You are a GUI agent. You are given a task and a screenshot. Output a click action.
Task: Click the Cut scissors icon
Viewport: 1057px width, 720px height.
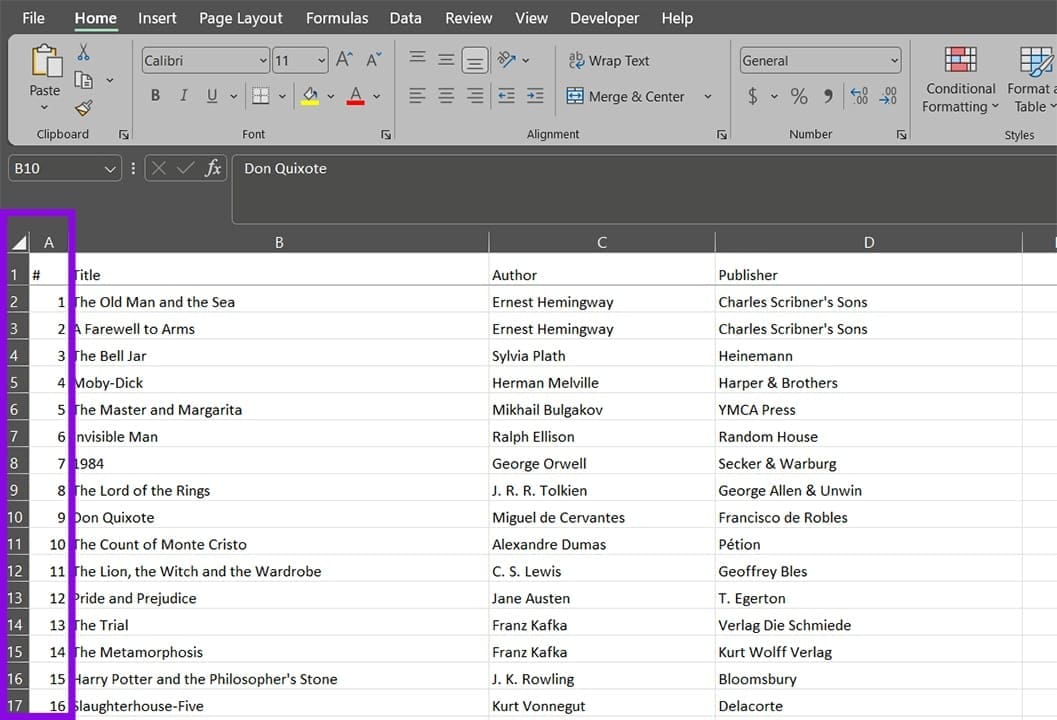[x=84, y=52]
